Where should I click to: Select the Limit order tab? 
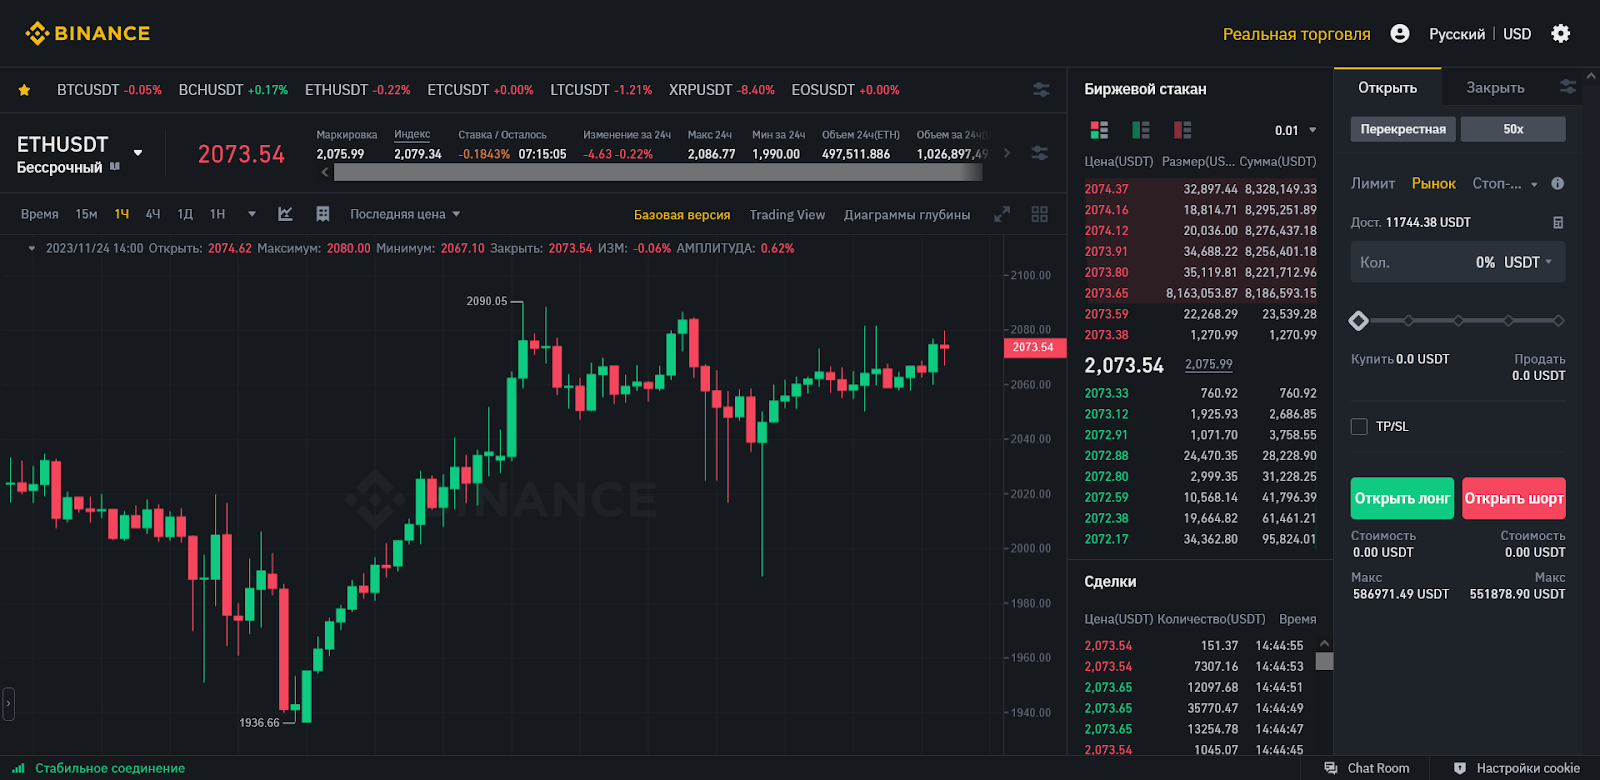tap(1373, 183)
